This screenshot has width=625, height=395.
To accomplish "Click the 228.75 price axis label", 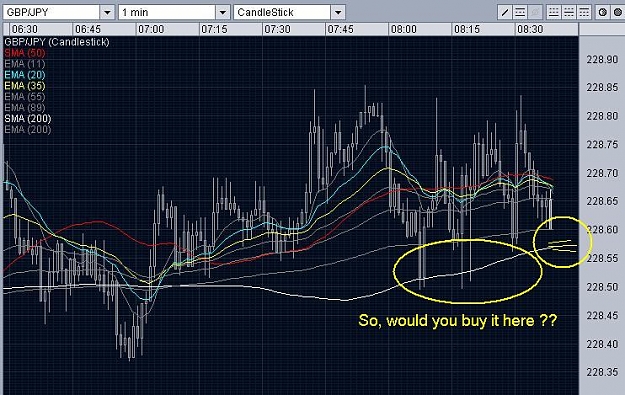I will coord(602,144).
